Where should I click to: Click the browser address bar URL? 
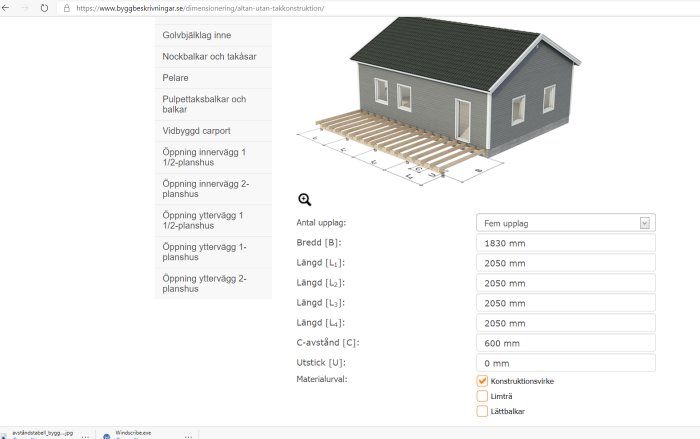200,8
